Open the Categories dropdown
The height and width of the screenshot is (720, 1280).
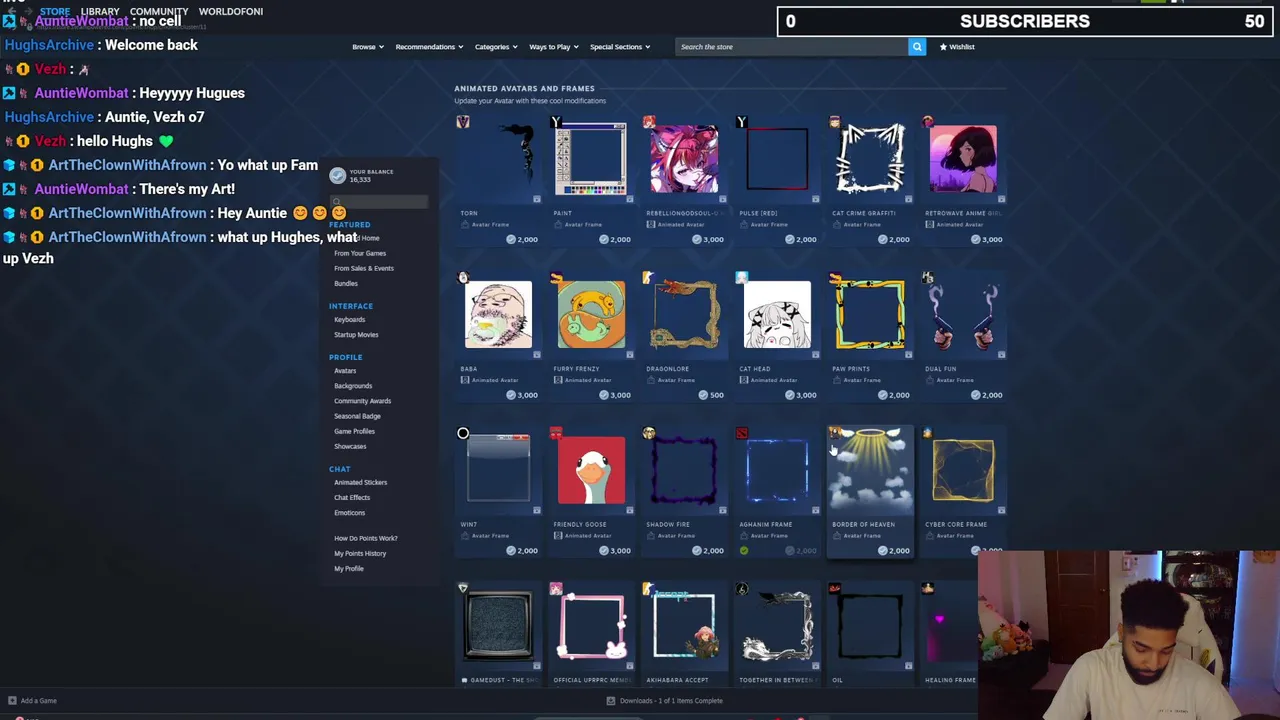click(495, 47)
